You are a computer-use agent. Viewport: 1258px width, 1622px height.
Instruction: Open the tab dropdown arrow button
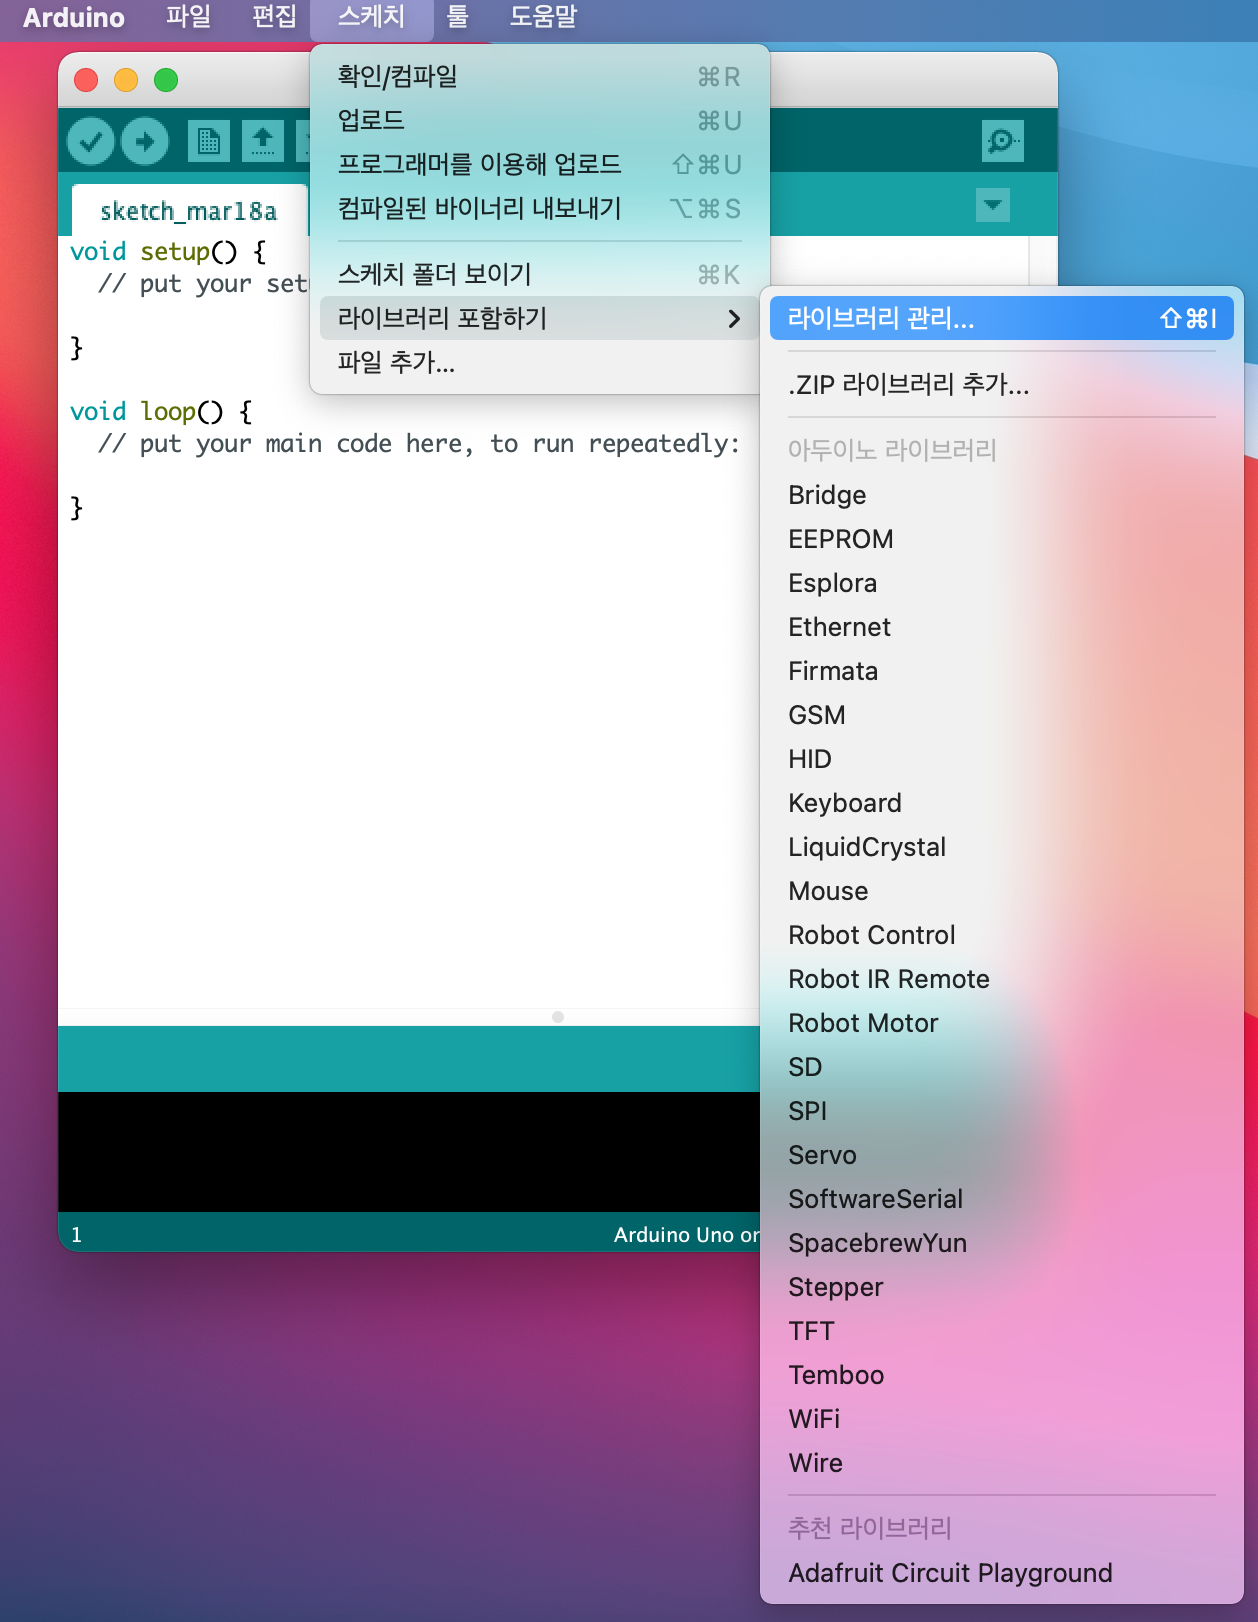coord(992,205)
